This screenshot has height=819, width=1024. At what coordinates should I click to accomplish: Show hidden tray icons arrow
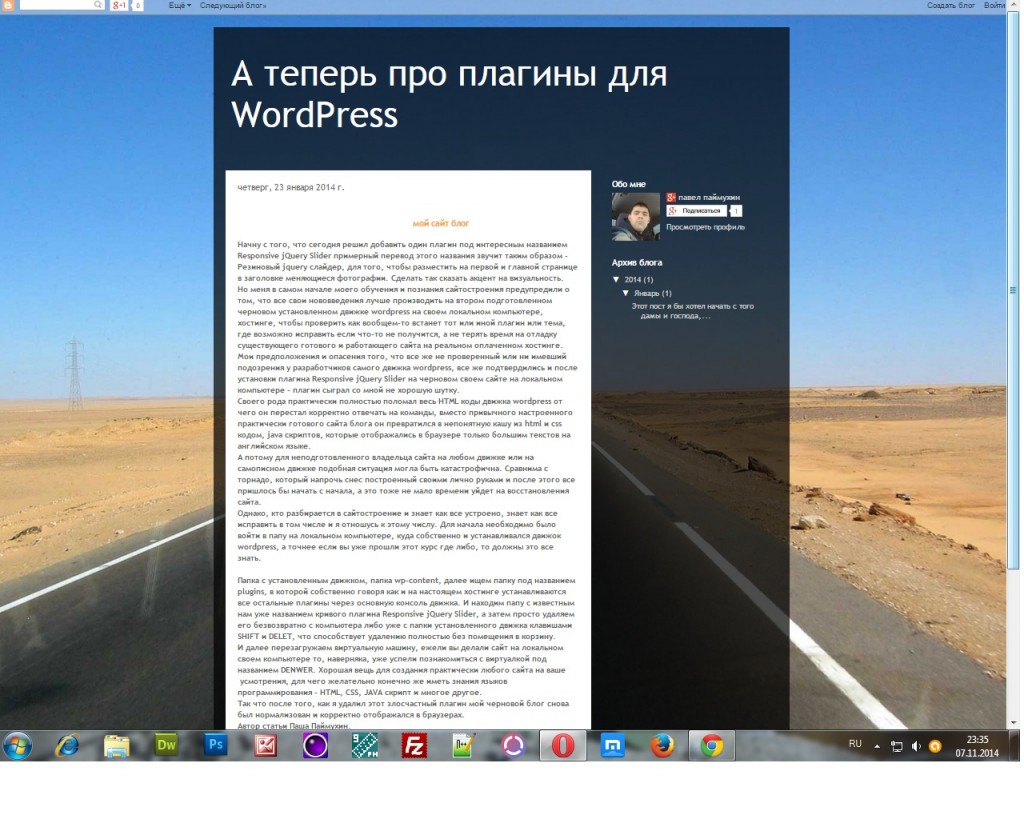tap(877, 746)
